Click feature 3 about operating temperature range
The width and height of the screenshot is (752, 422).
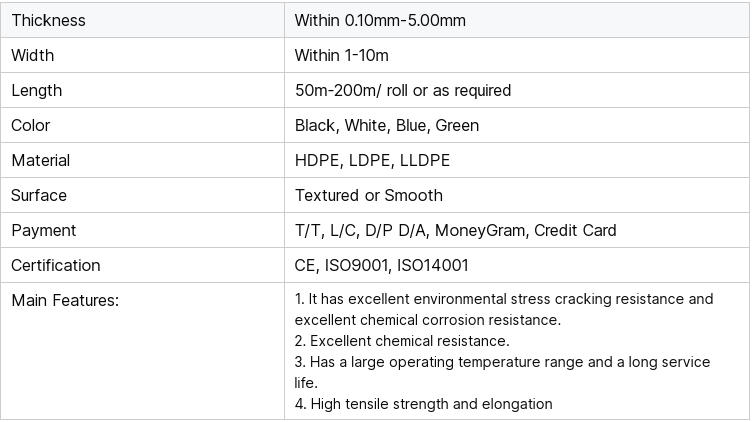coord(502,372)
